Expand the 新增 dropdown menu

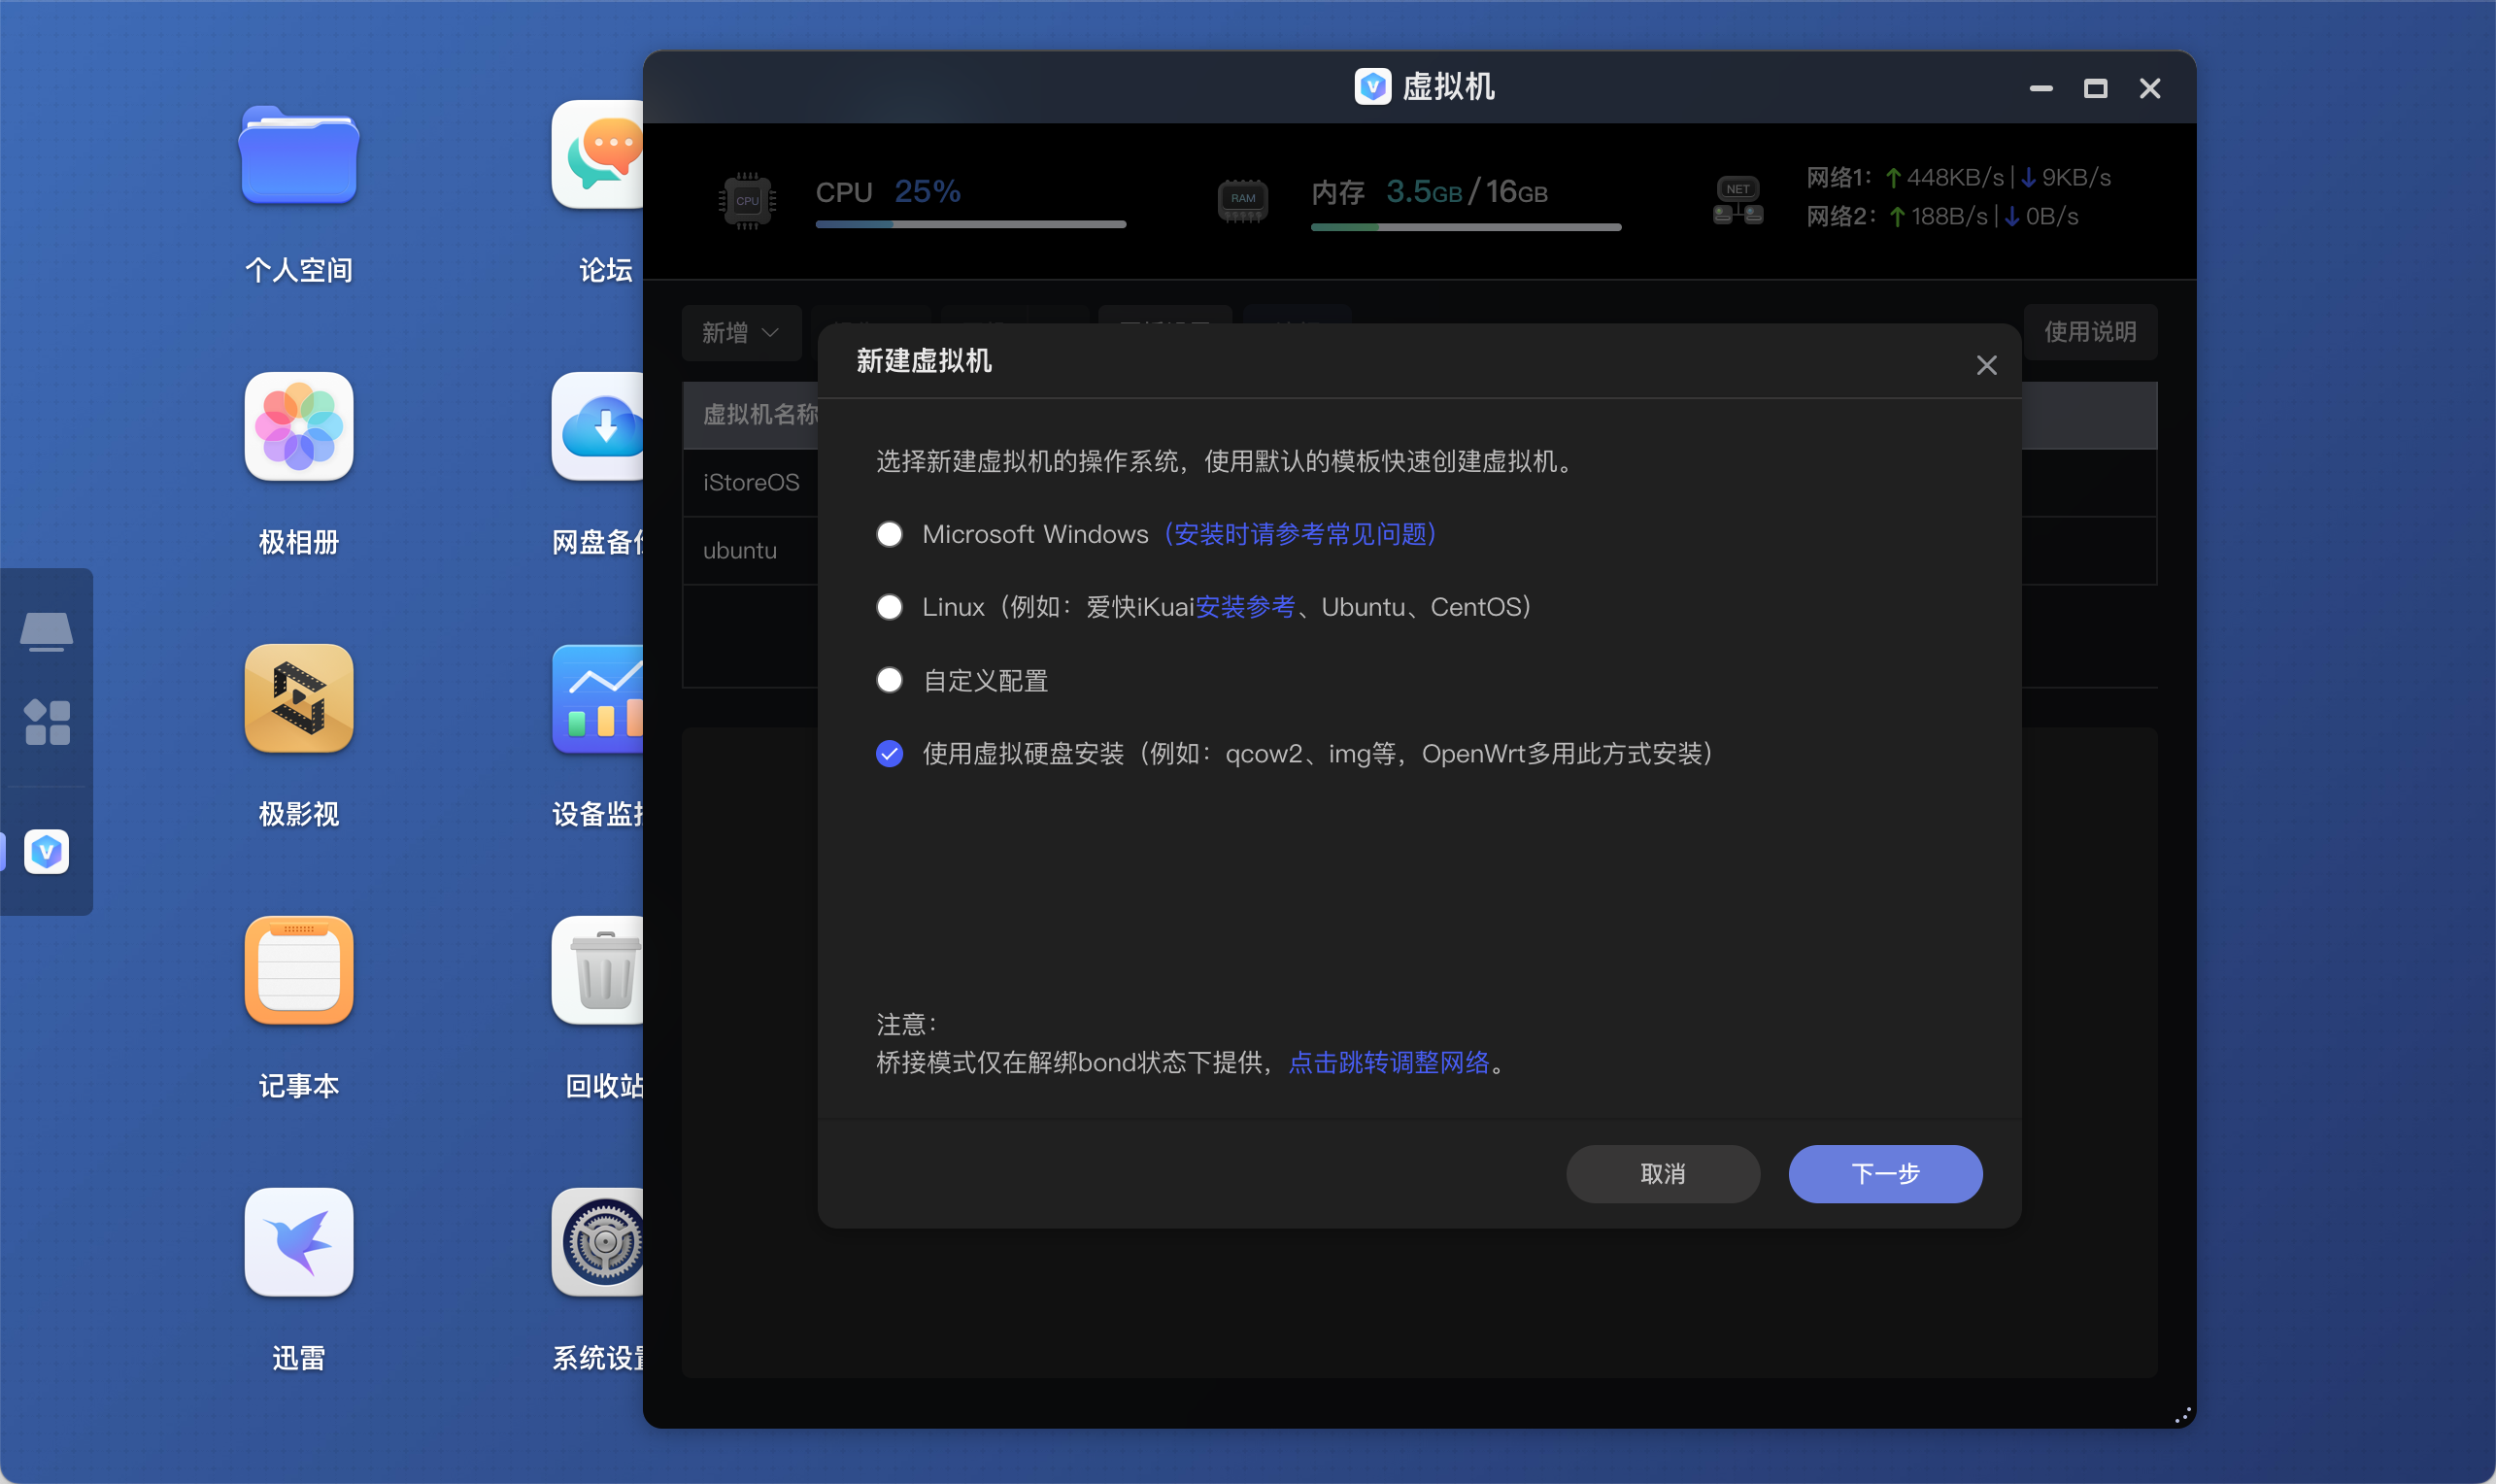click(x=741, y=332)
